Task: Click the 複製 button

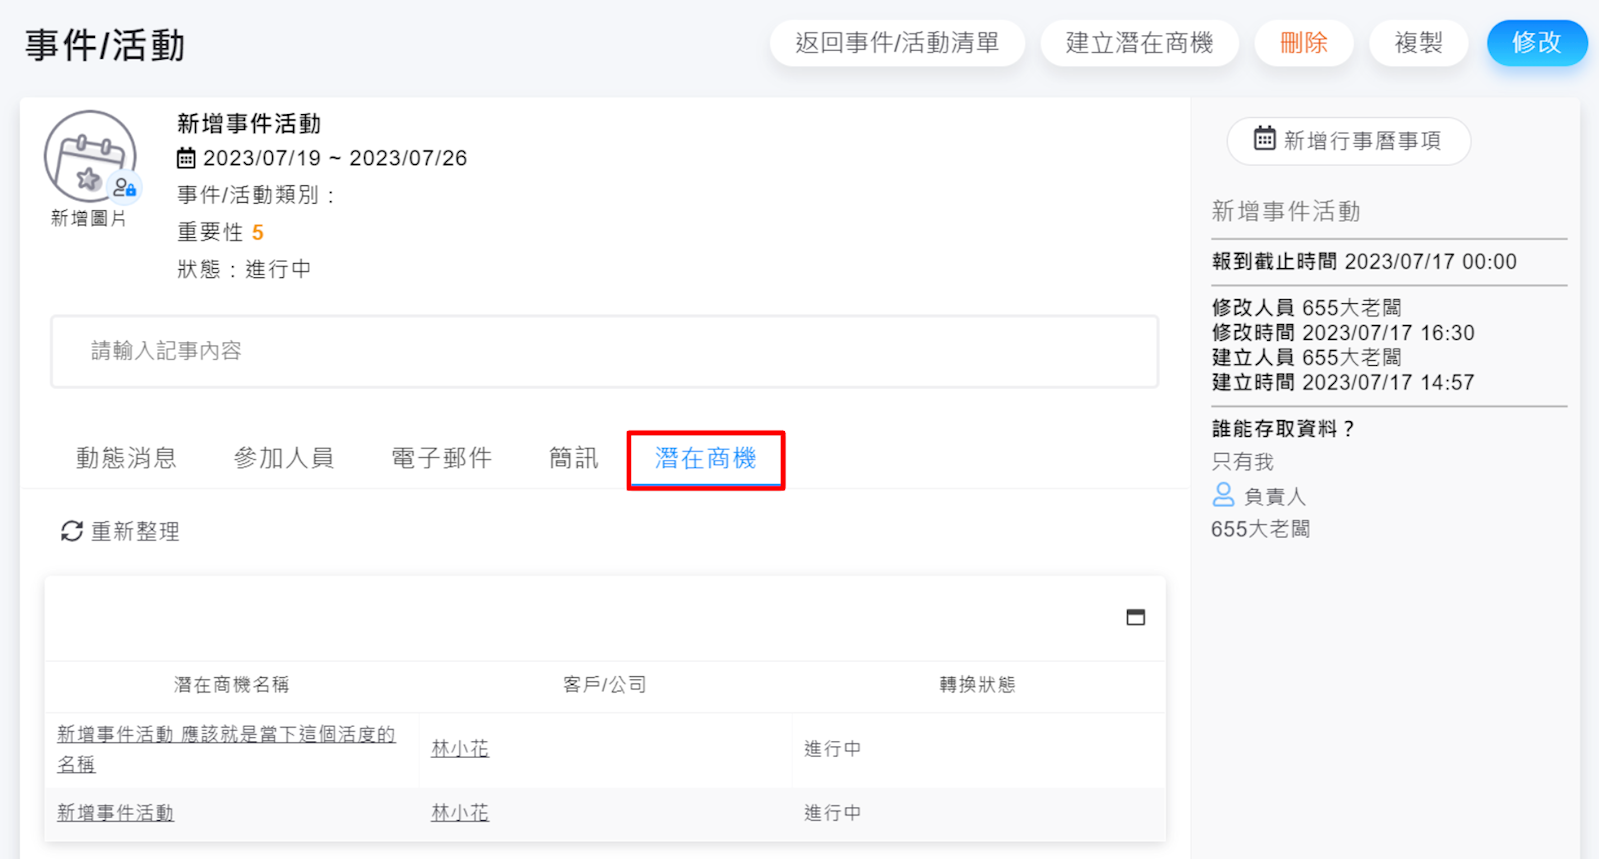Action: click(1418, 43)
